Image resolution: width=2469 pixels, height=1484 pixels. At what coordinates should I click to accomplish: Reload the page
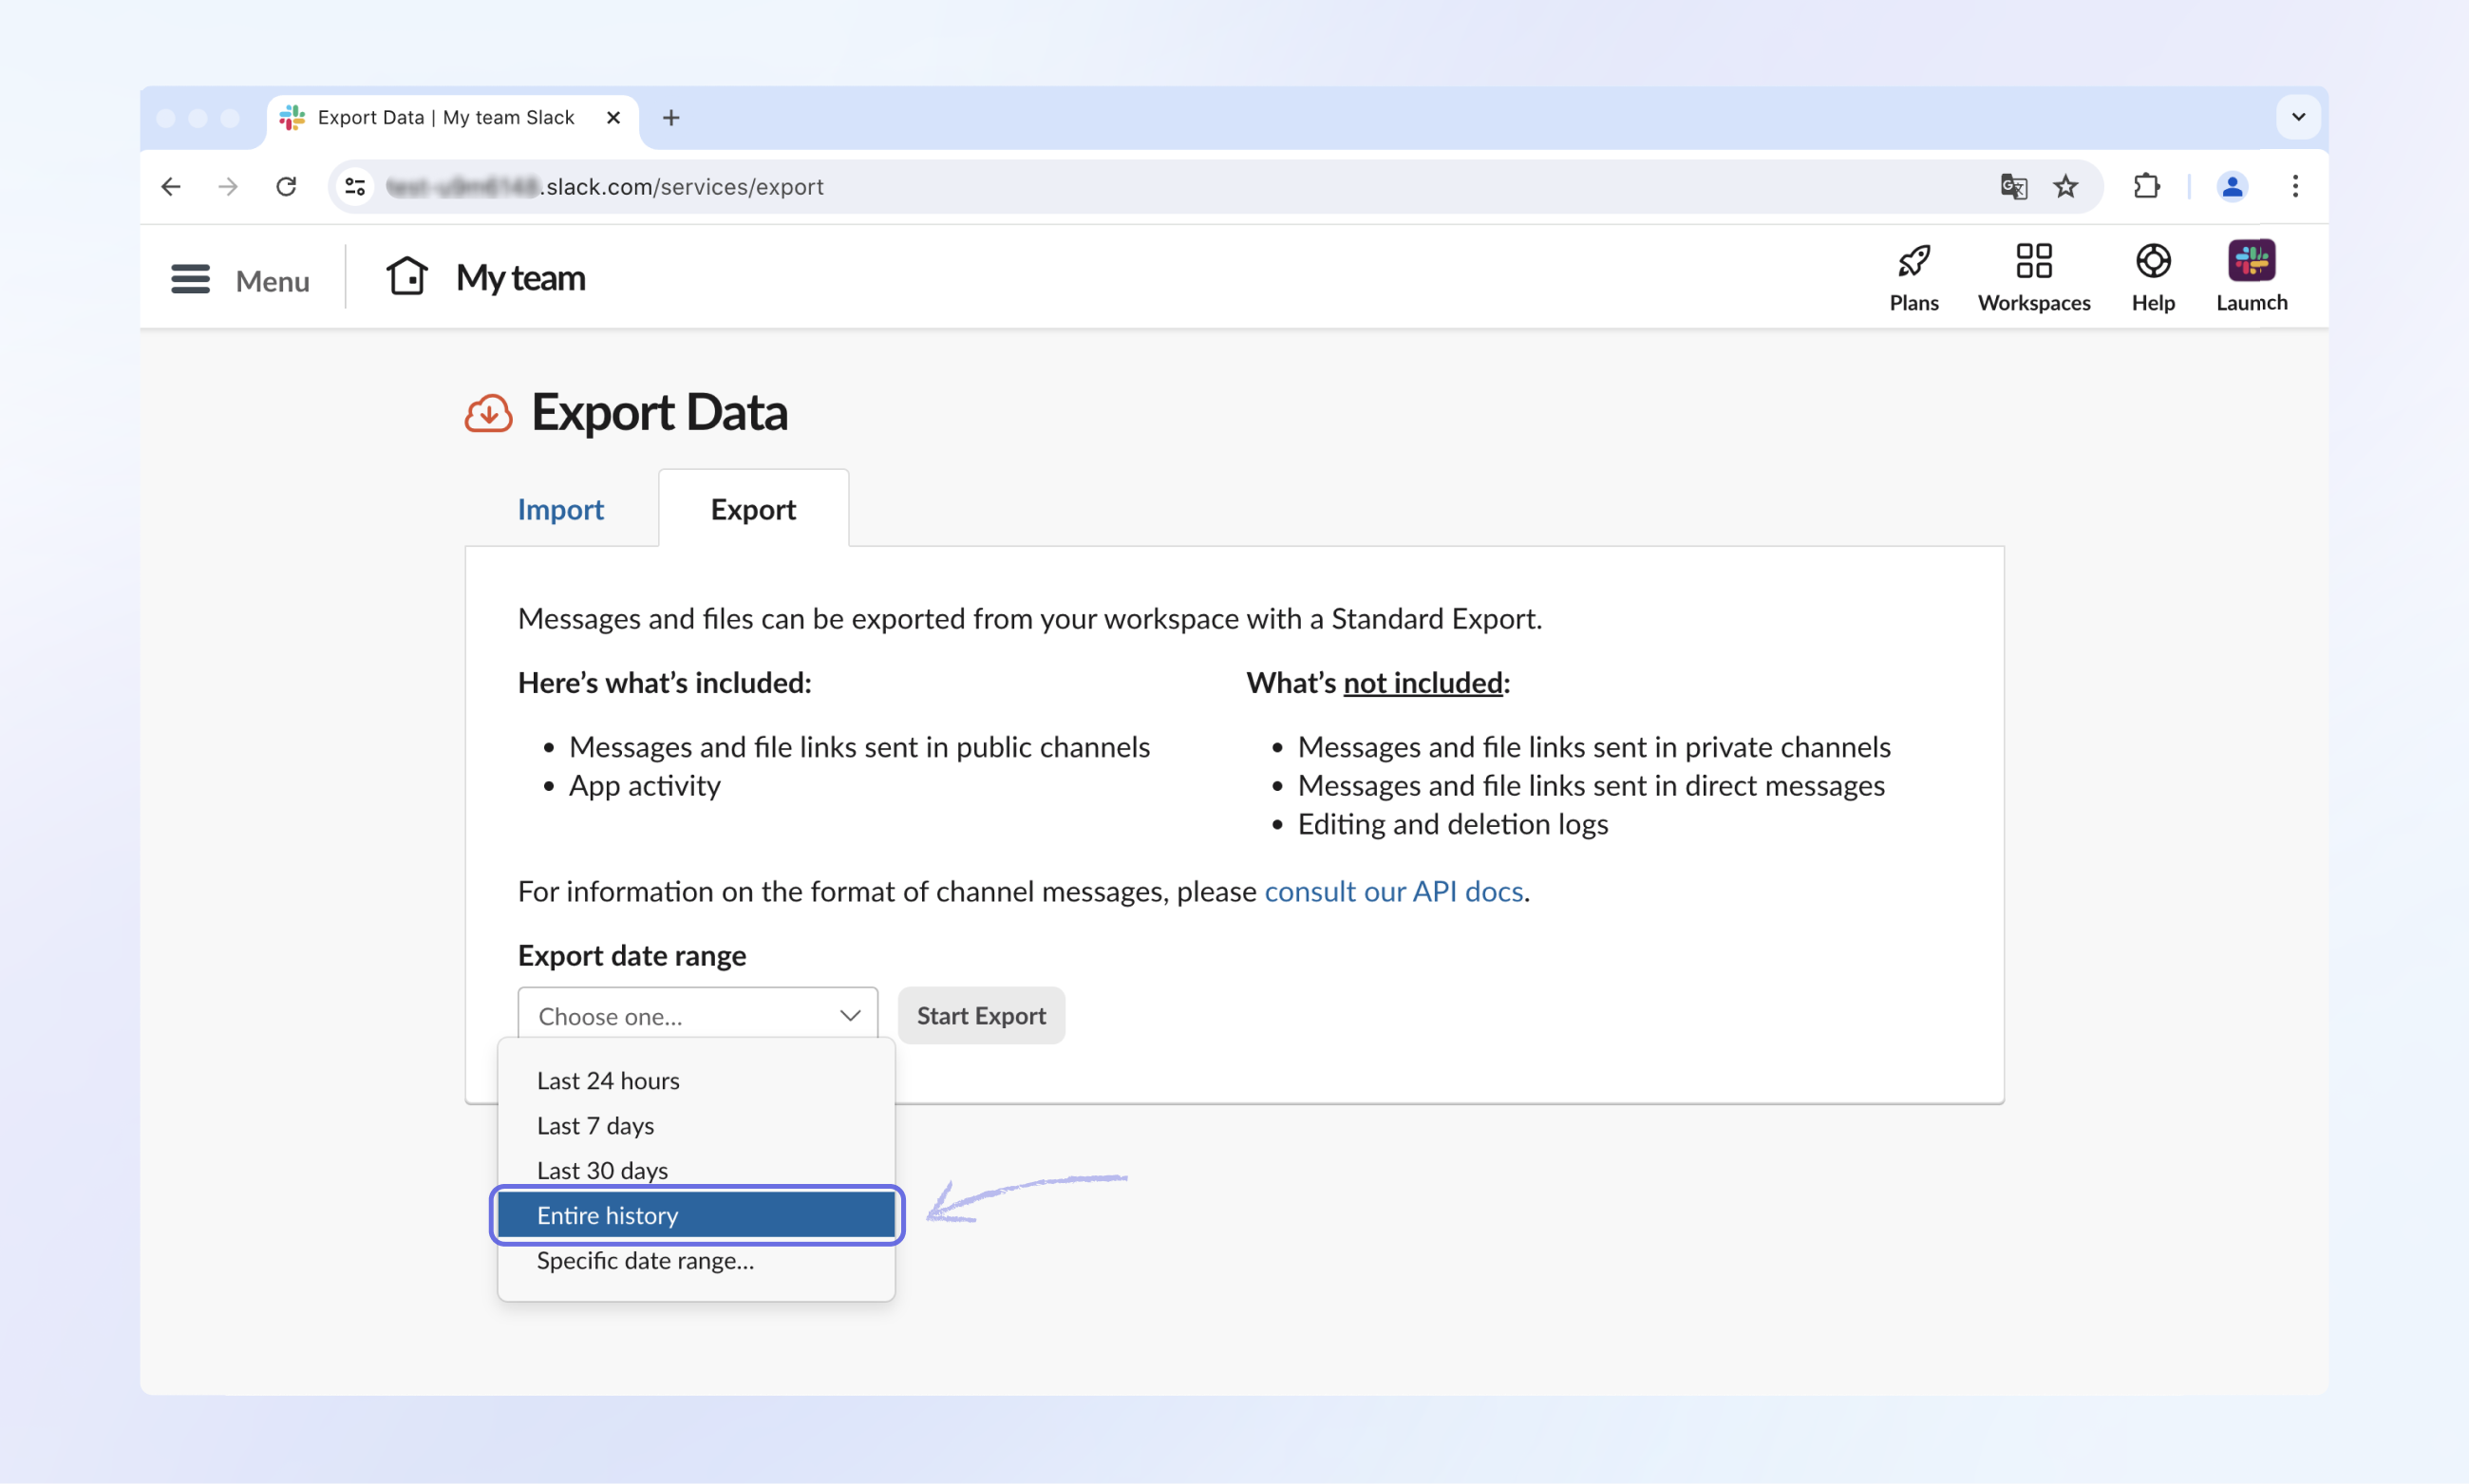tap(286, 187)
